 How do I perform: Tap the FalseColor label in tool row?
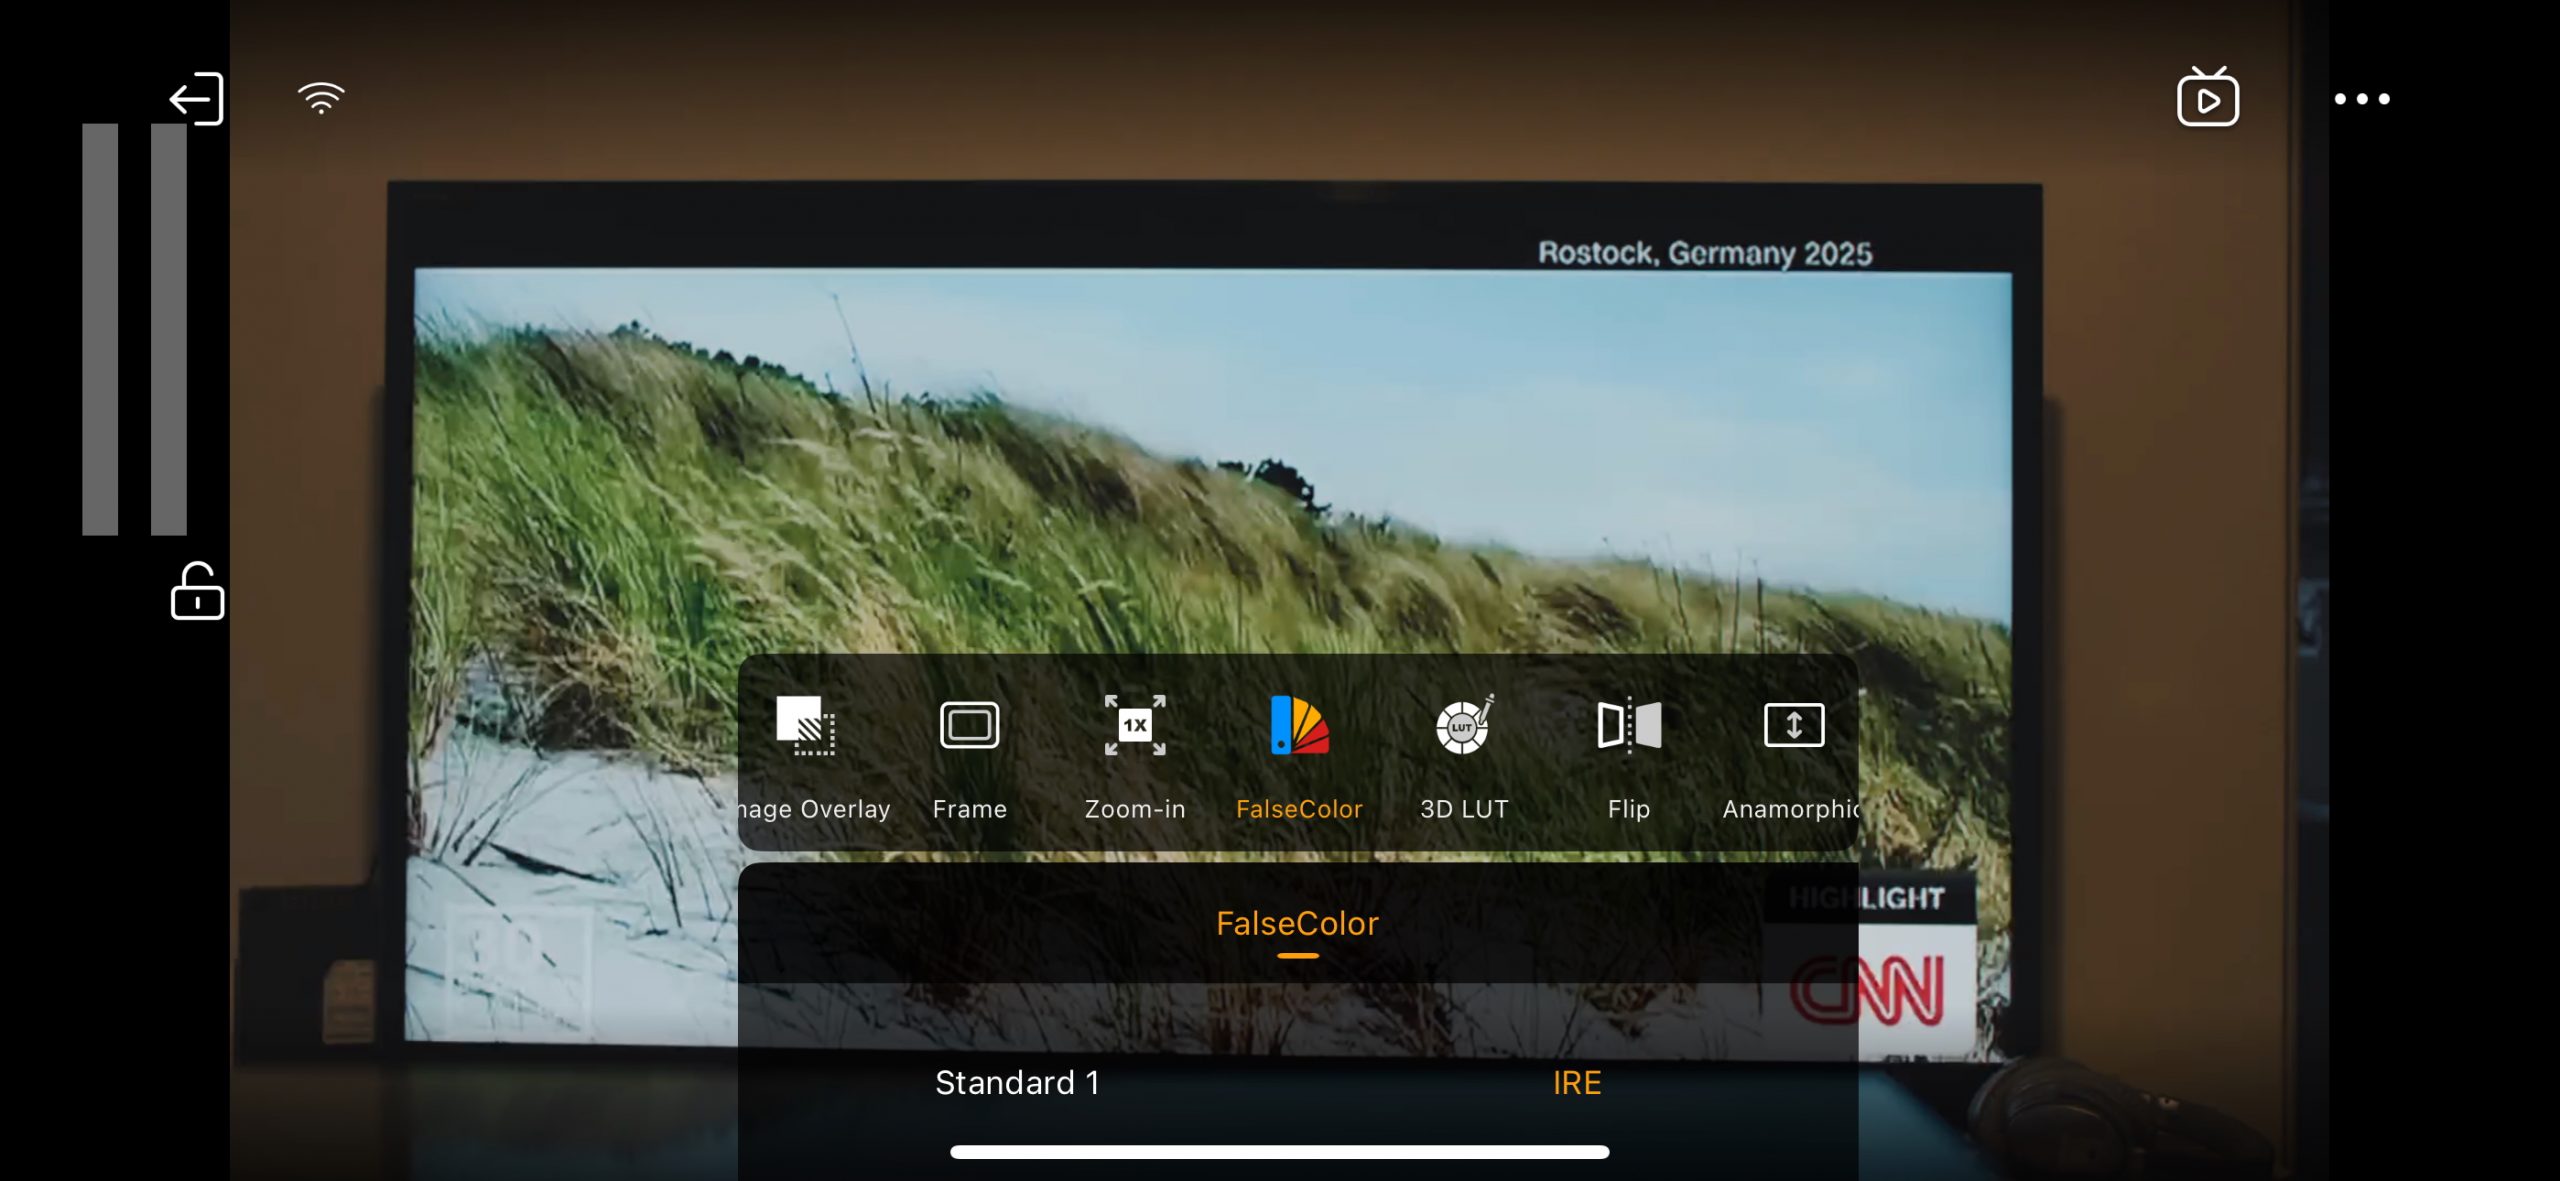click(1299, 809)
